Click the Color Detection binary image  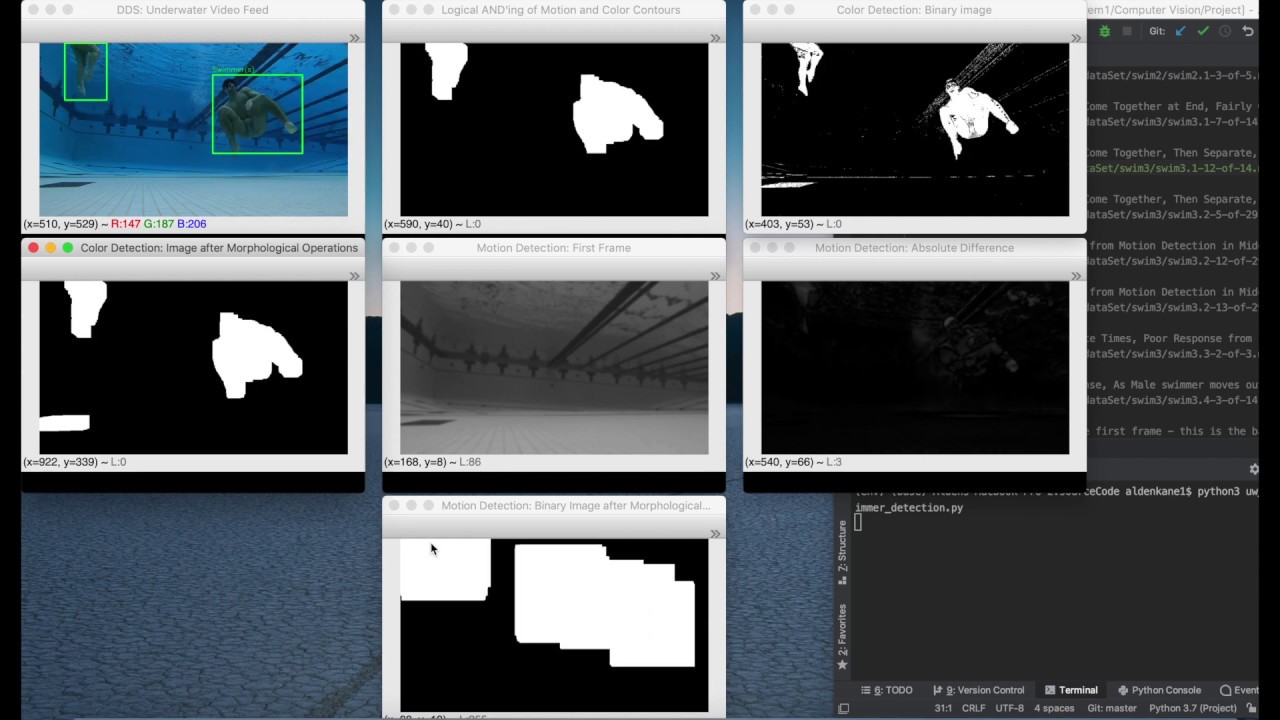tap(915, 130)
